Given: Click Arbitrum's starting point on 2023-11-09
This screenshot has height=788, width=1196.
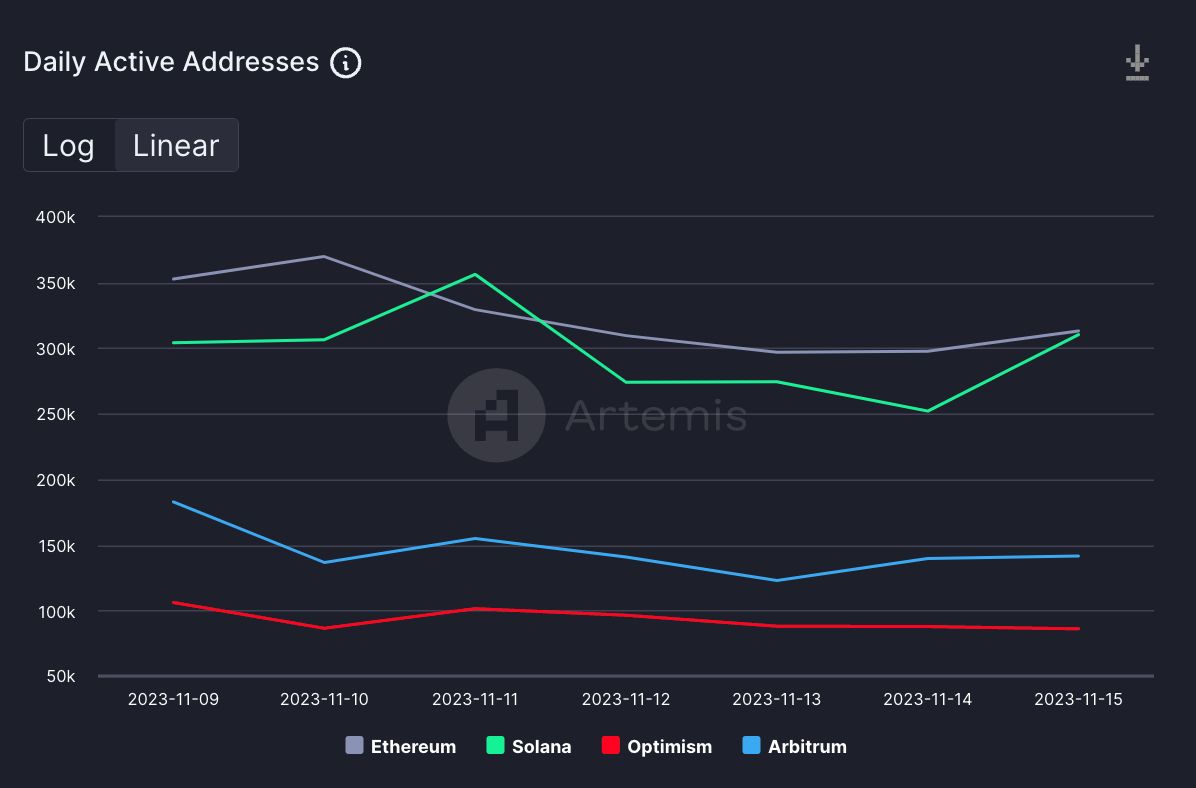Looking at the screenshot, I should tap(174, 502).
